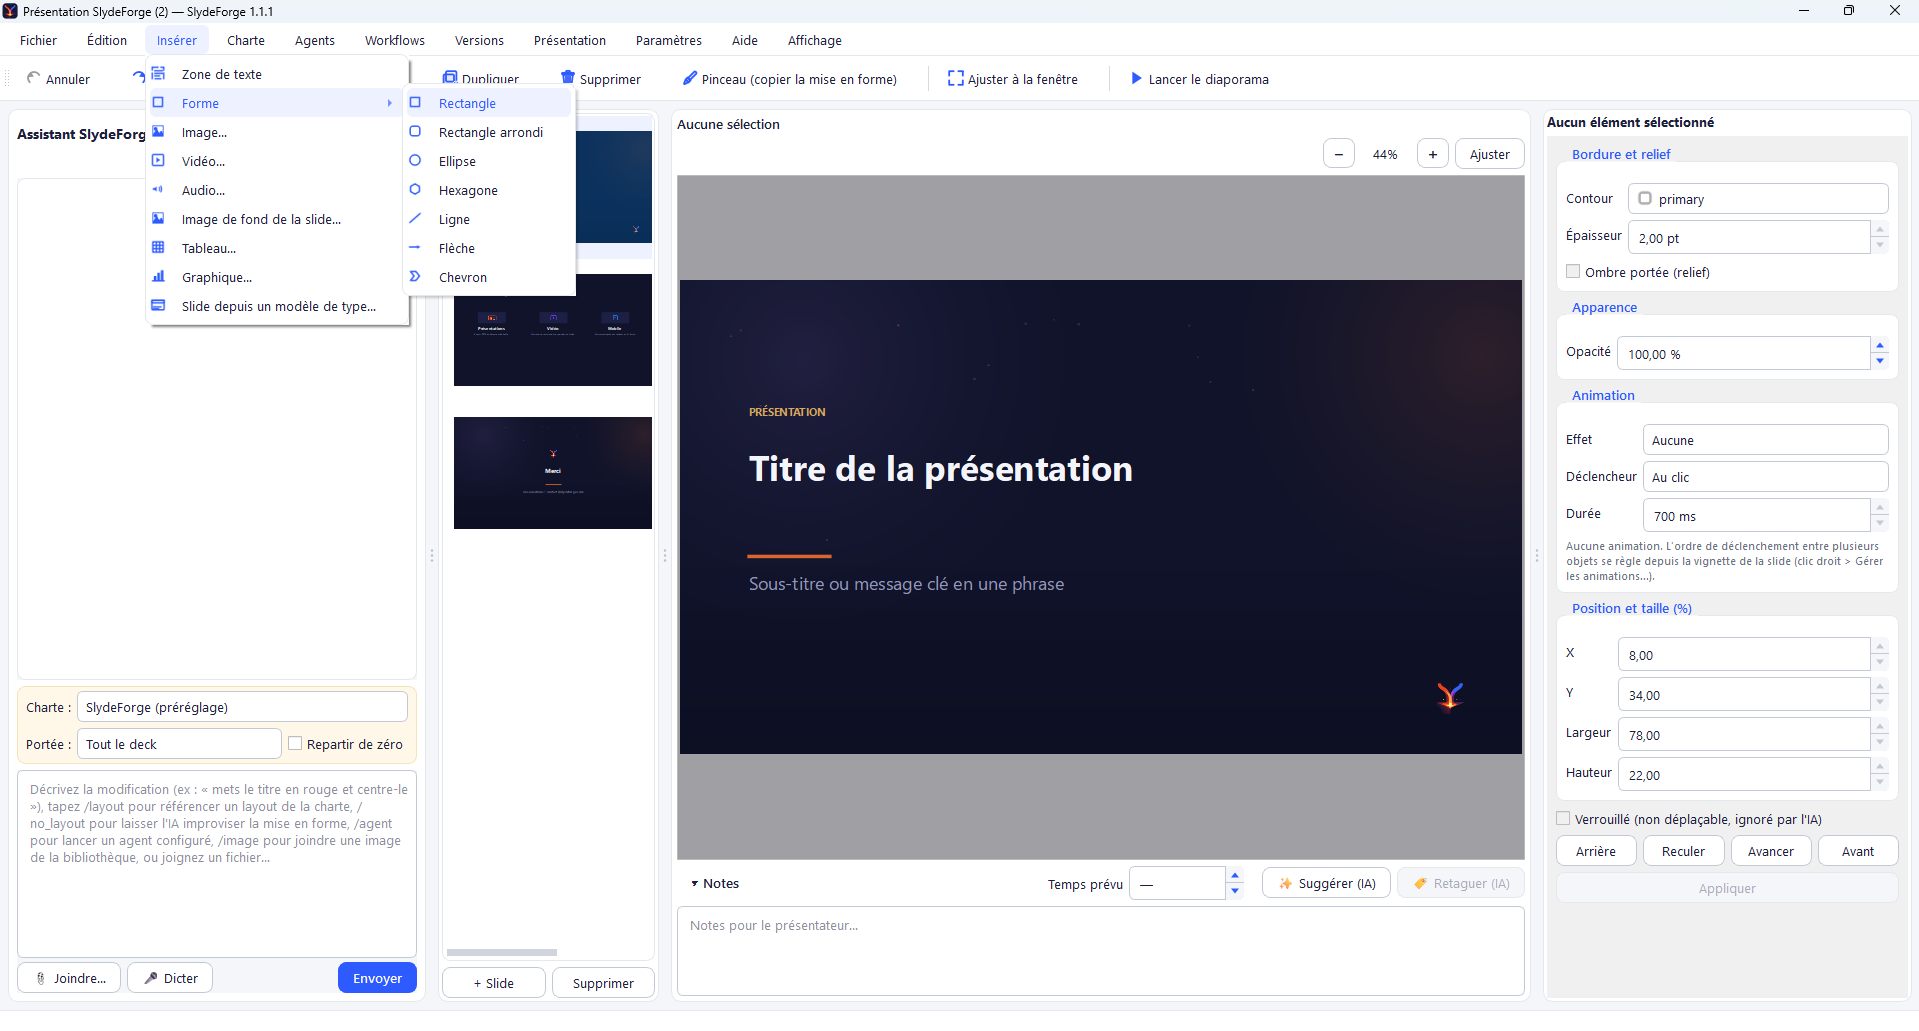Enable the Ombre portée (relief) checkbox
This screenshot has width=1919, height=1031.
pos(1573,272)
